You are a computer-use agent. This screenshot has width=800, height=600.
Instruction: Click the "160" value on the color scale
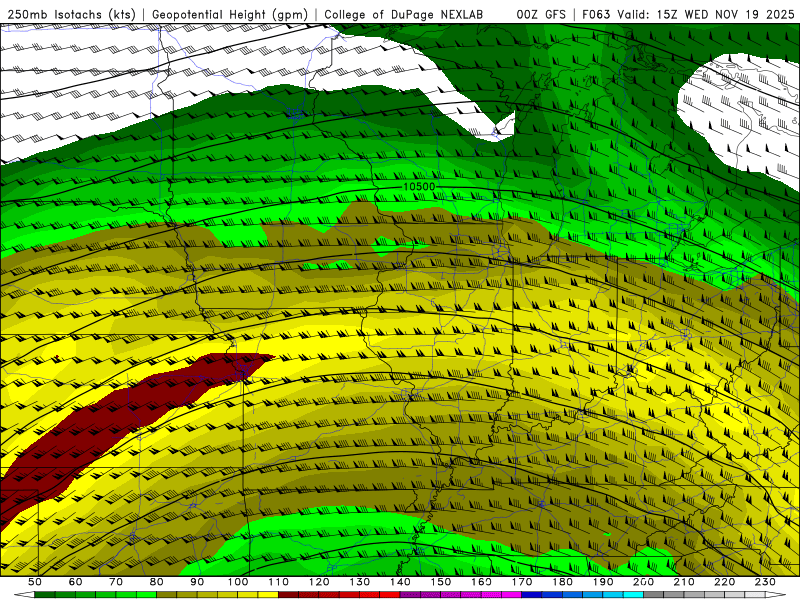[x=482, y=582]
